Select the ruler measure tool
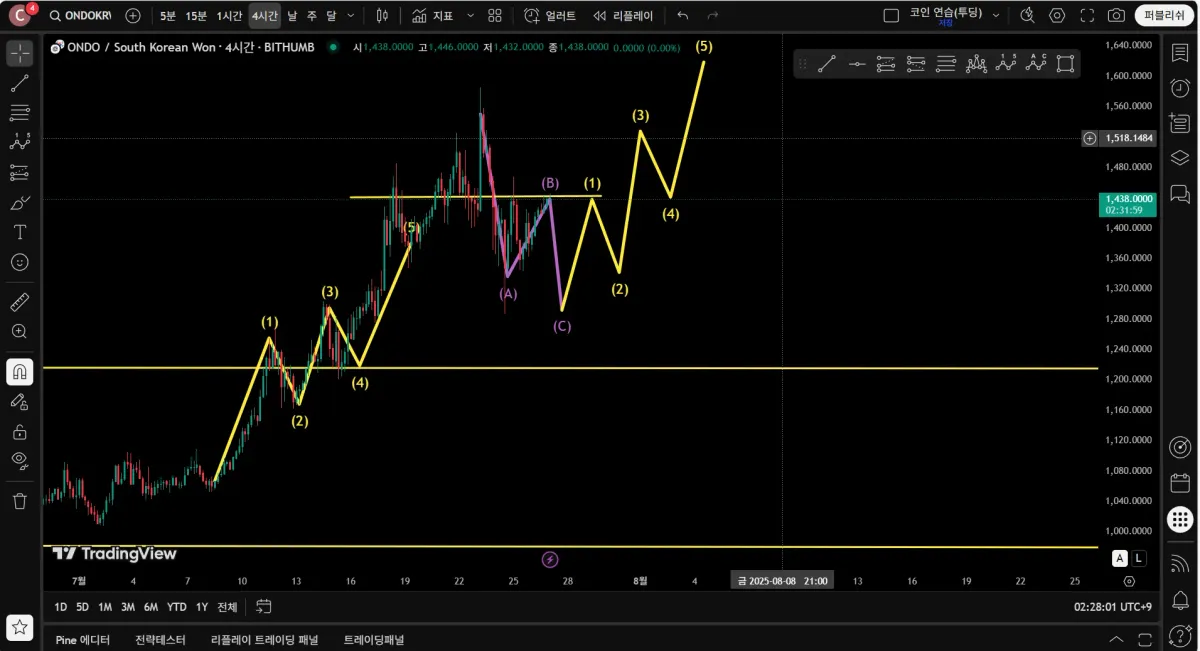Viewport: 1200px width, 651px height. point(19,302)
